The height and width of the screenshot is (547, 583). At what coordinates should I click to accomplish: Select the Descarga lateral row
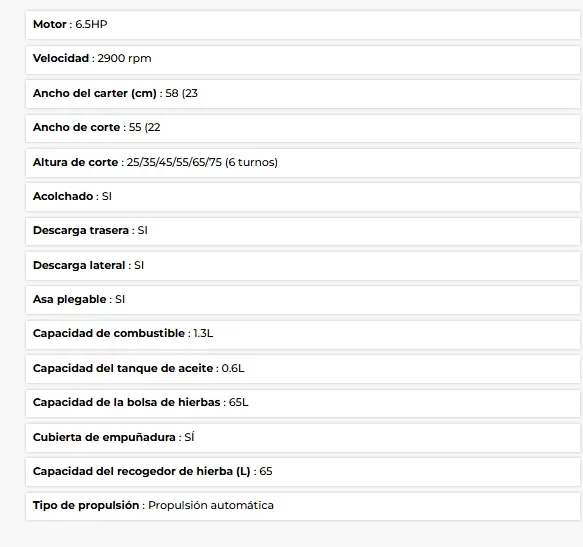pos(303,266)
